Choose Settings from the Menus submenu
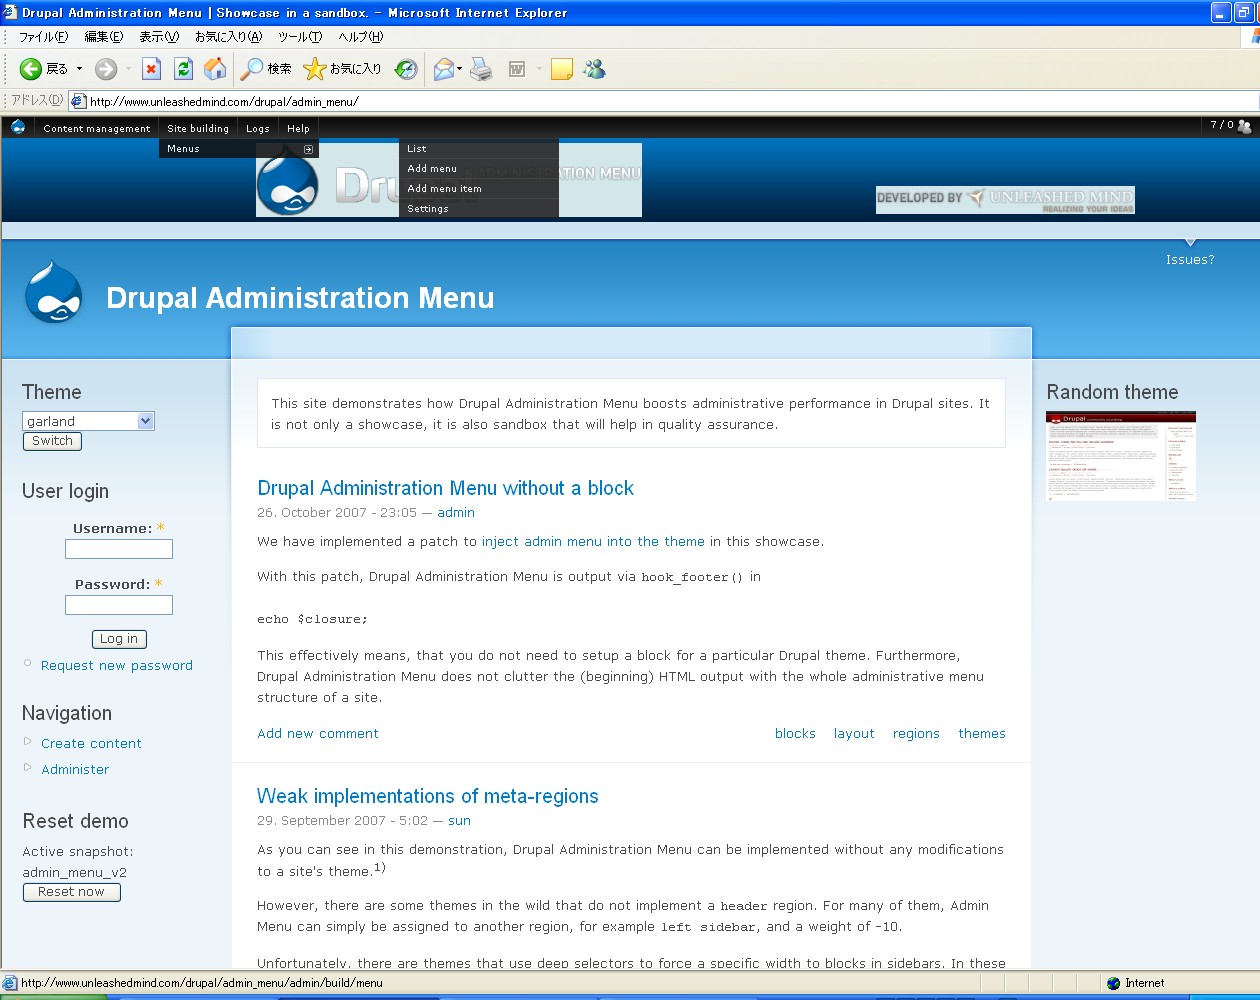 [x=428, y=209]
